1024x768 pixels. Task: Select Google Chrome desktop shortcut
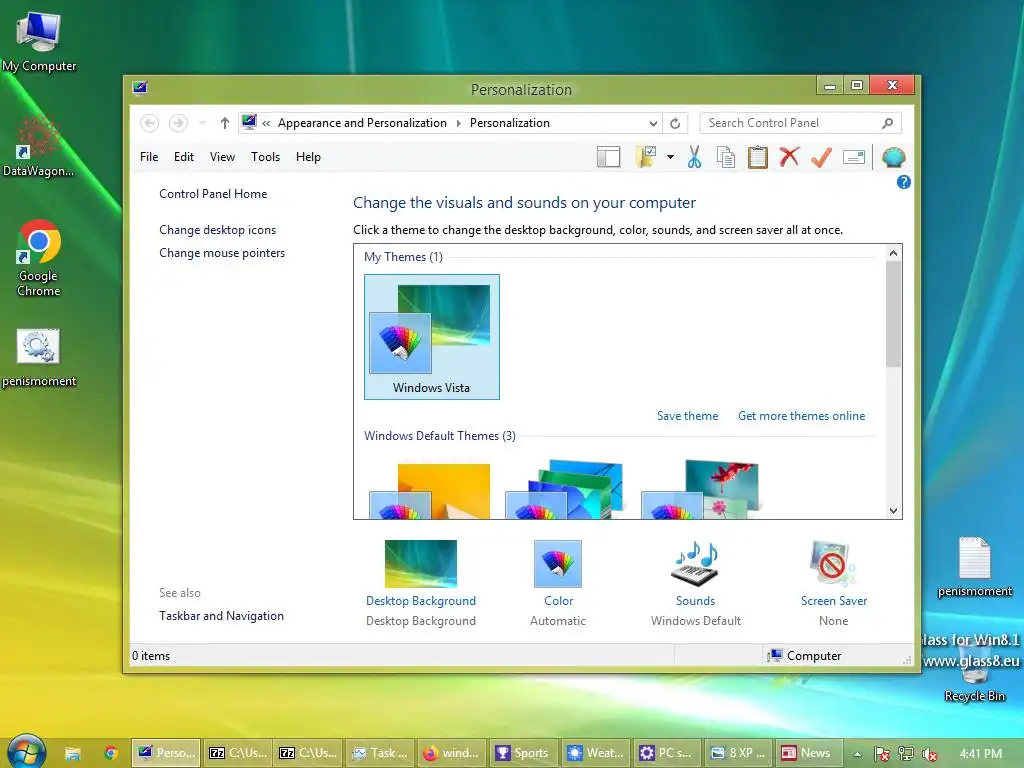tap(39, 259)
